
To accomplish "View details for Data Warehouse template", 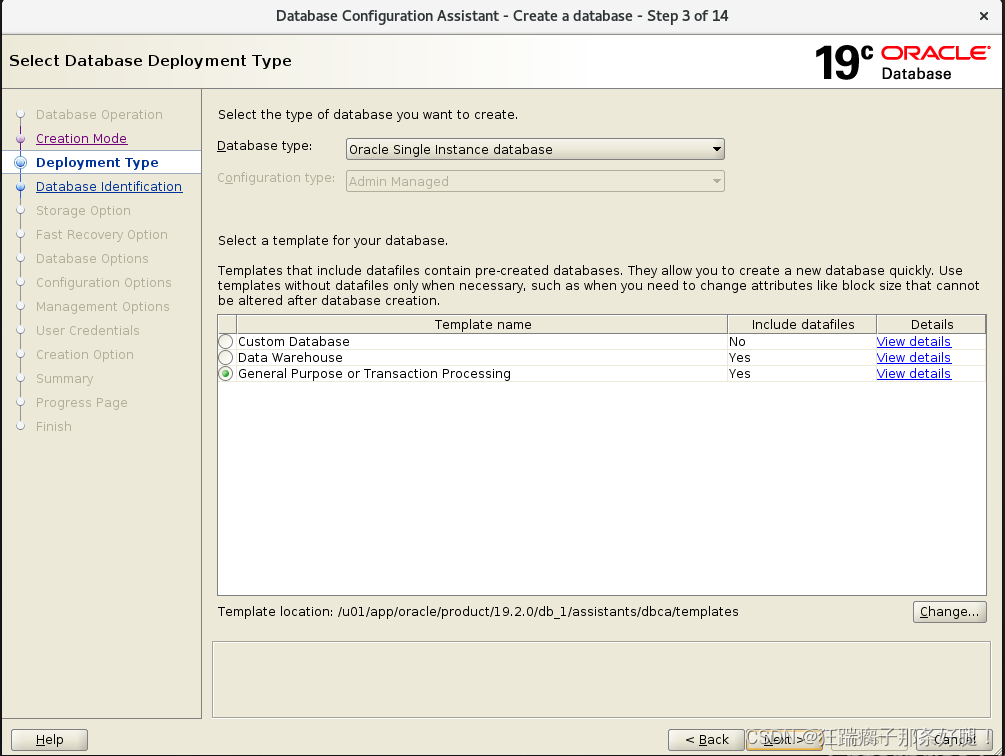I will click(913, 357).
